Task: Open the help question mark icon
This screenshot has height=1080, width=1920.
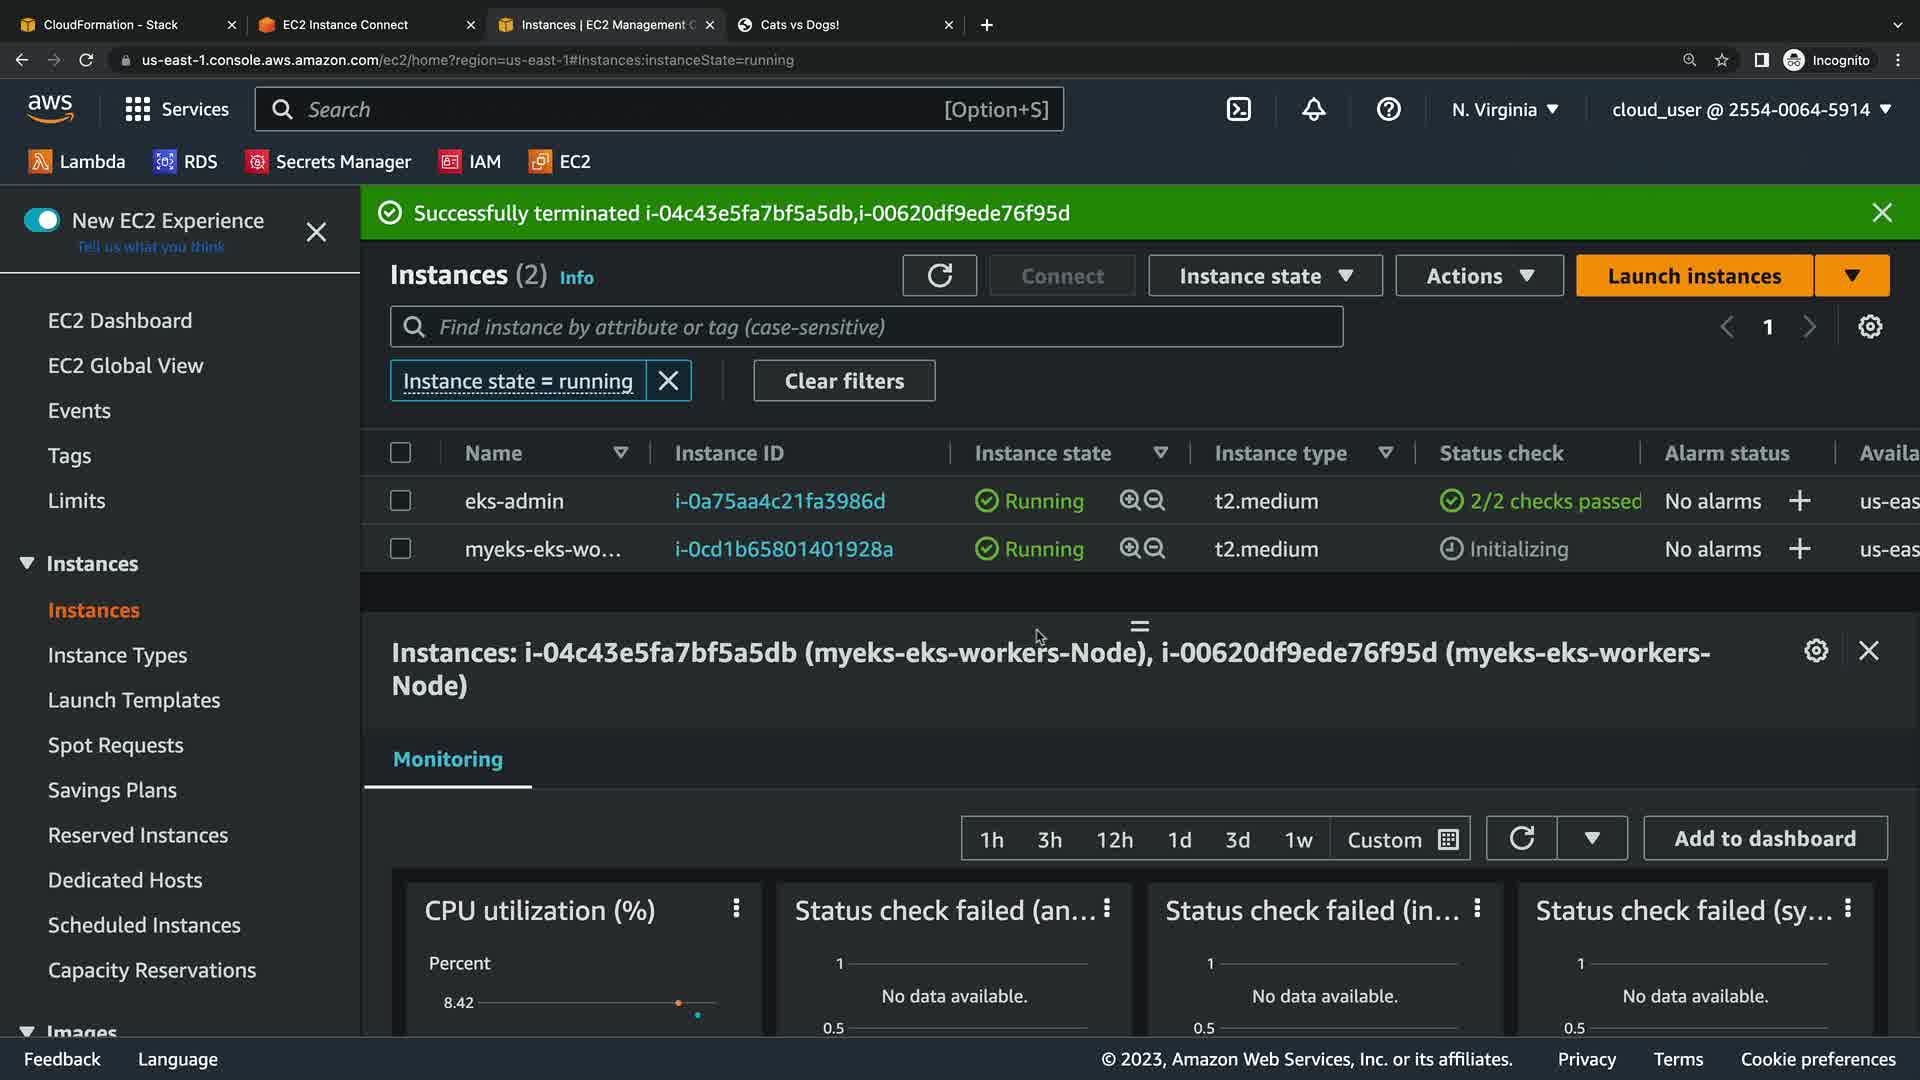Action: pos(1388,110)
